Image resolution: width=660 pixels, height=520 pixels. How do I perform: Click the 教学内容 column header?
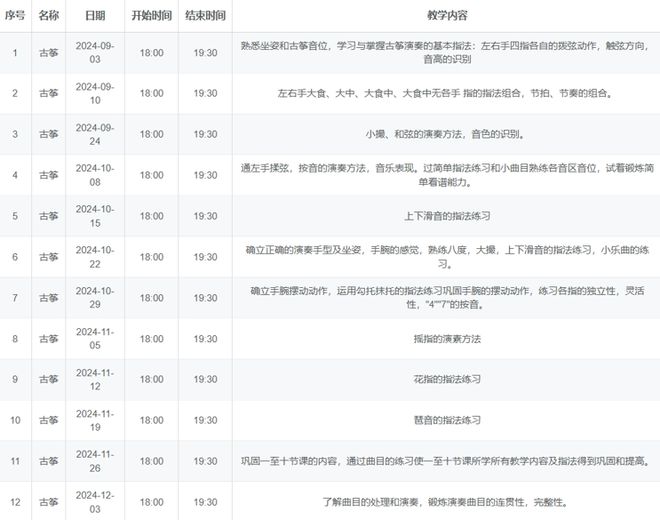[445, 17]
